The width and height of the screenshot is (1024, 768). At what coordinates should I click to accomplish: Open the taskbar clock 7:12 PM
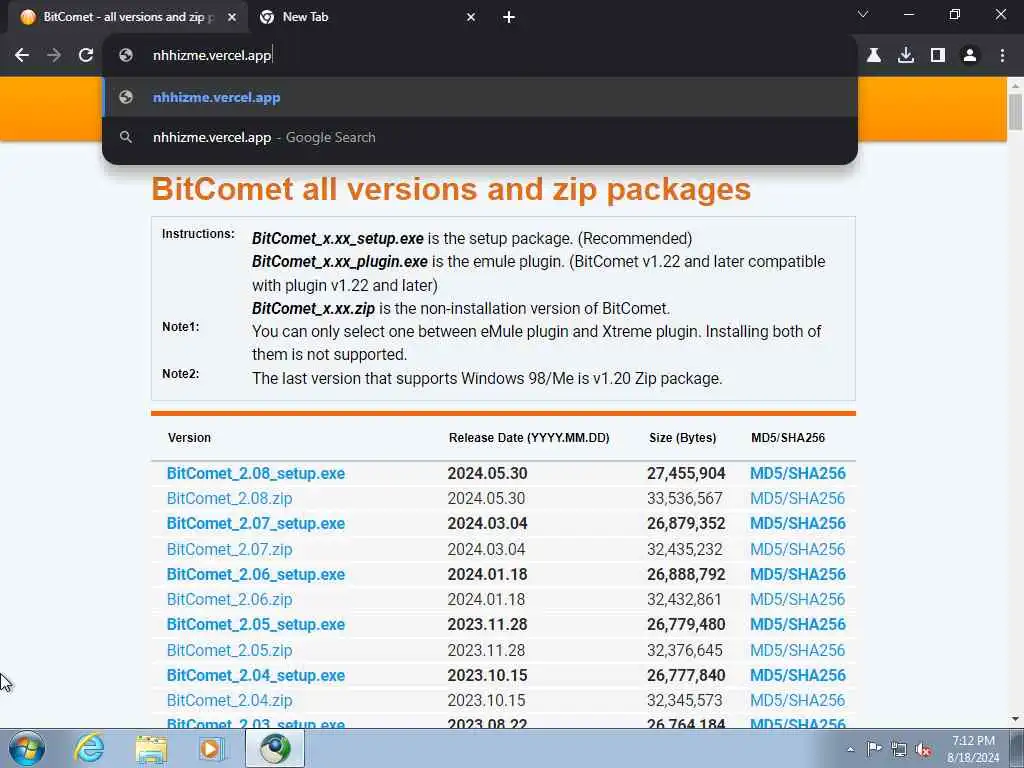coord(973,749)
